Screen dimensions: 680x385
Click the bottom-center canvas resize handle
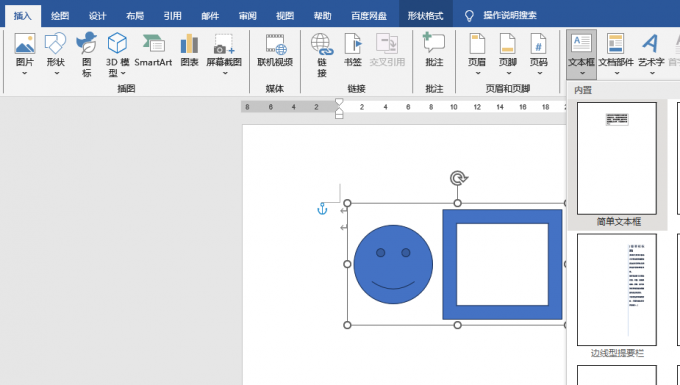point(458,325)
